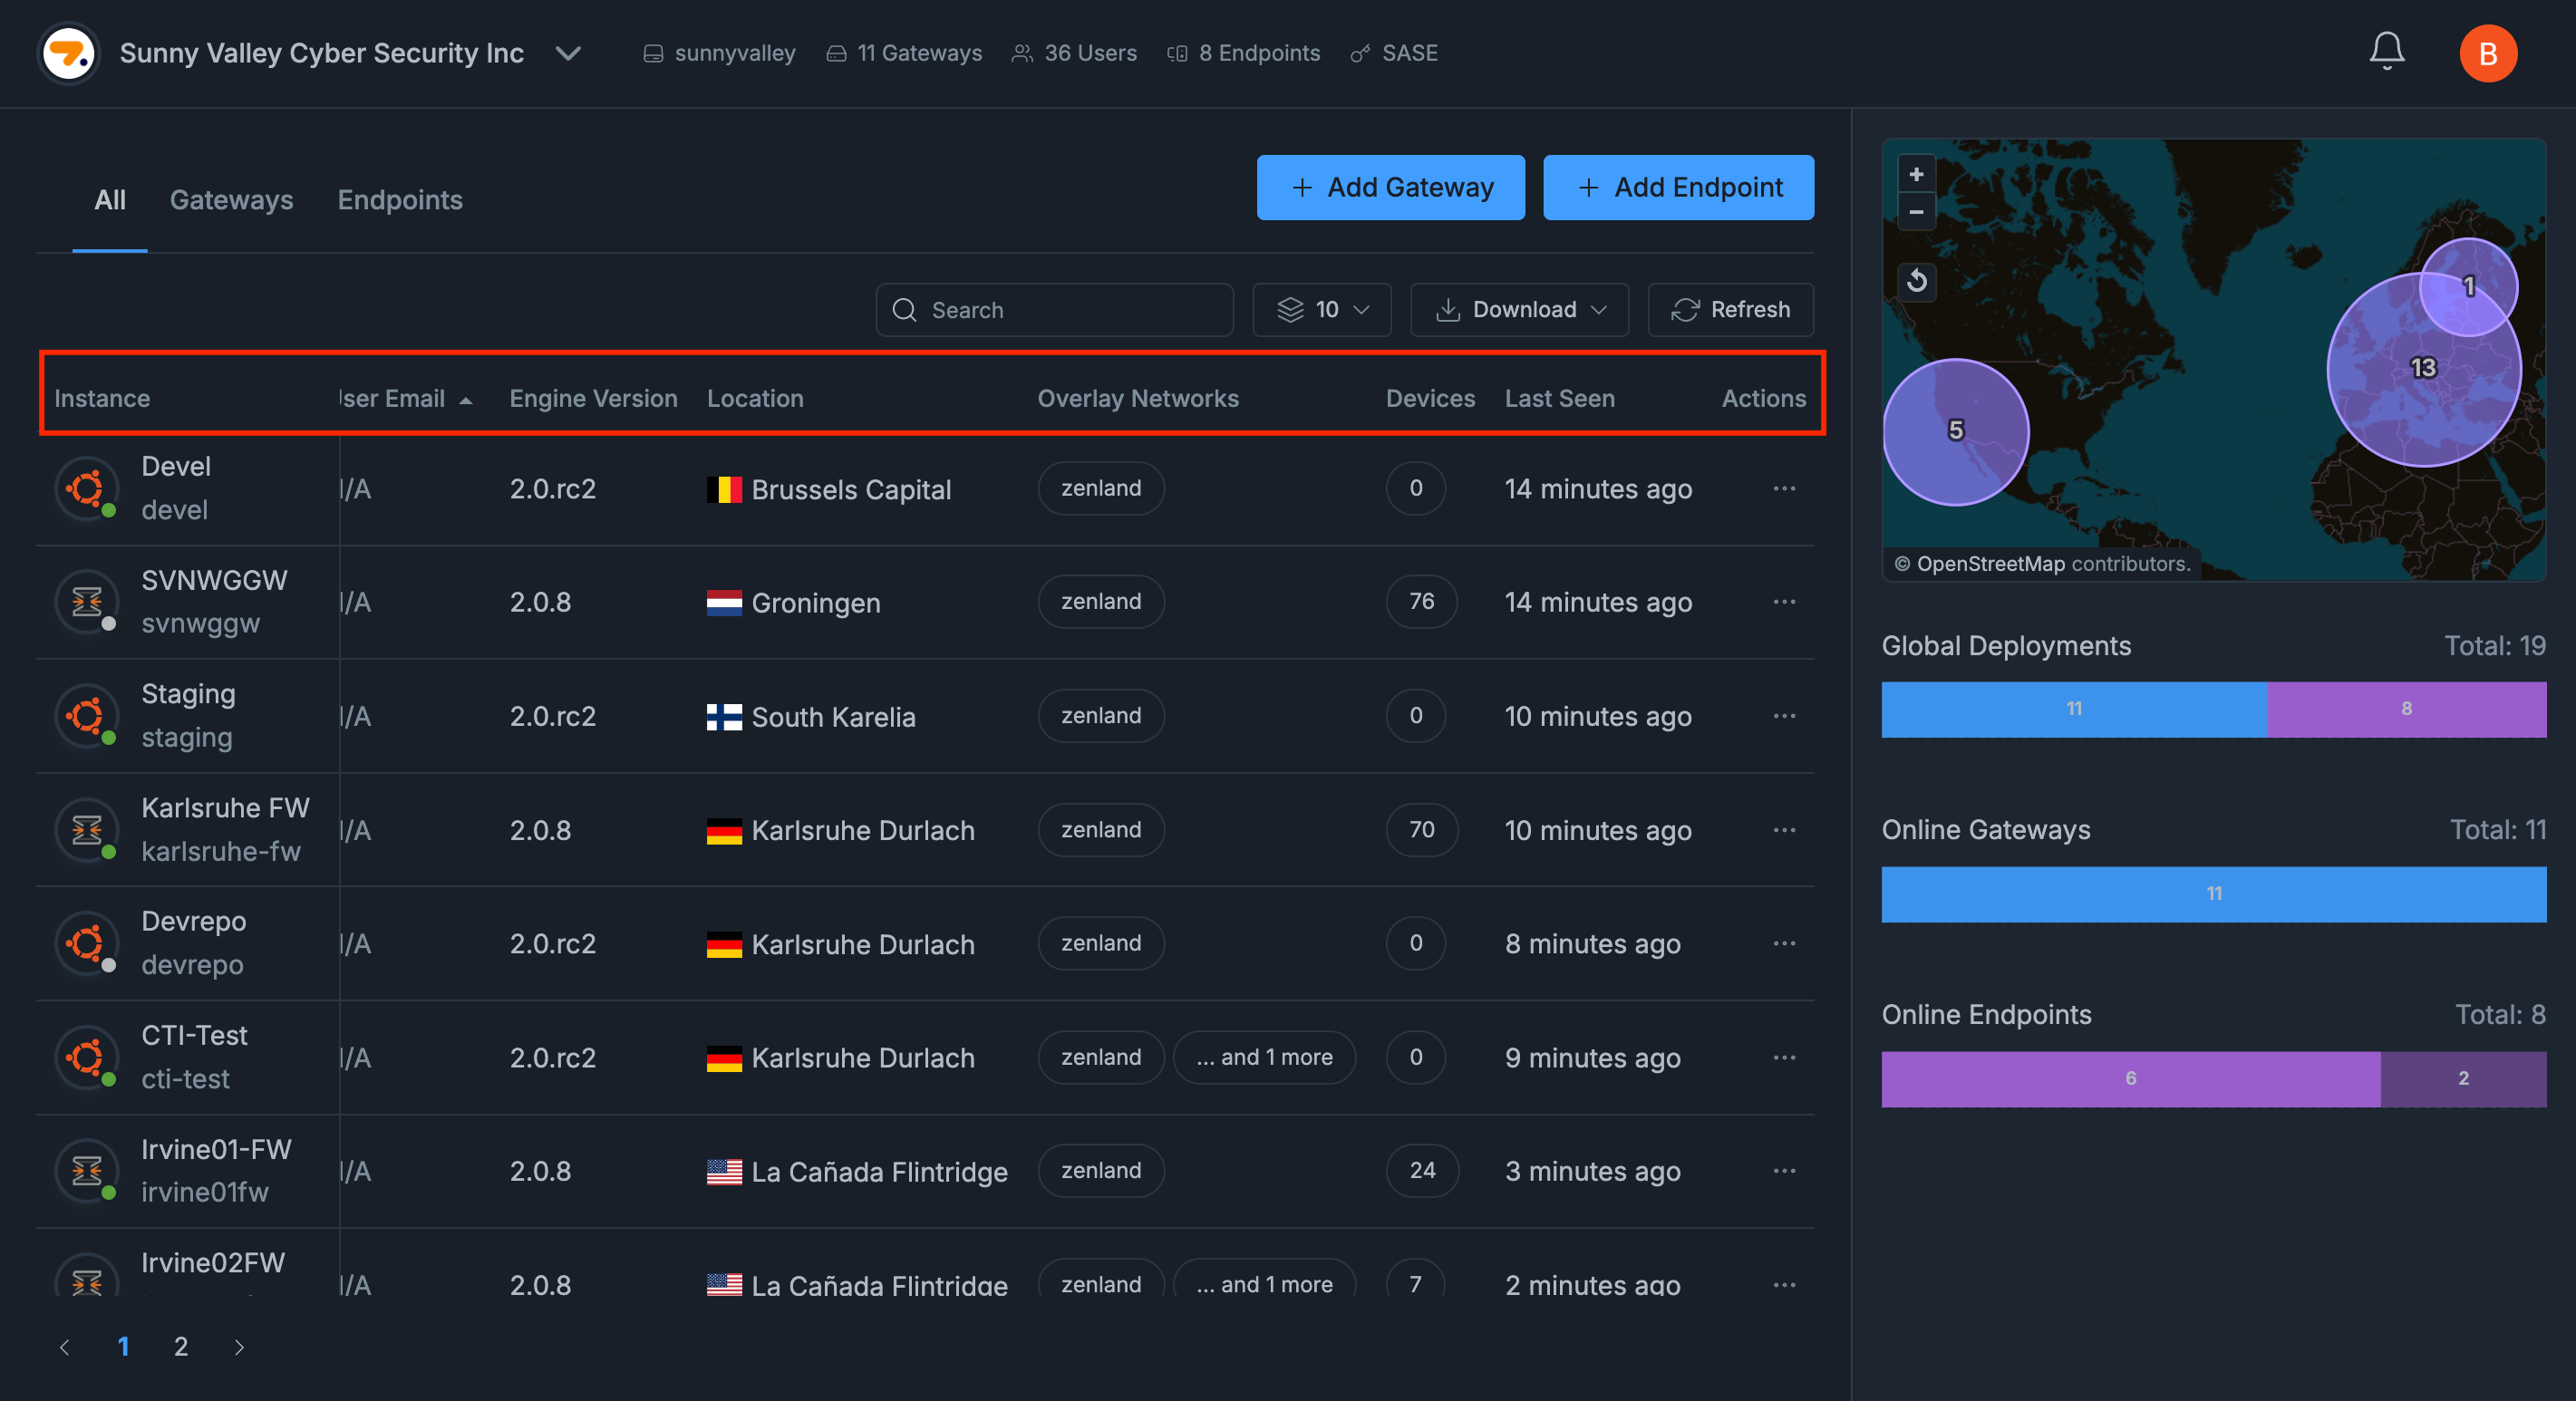Click the SVNWGGW gateway instance icon
The height and width of the screenshot is (1401, 2576).
87,602
